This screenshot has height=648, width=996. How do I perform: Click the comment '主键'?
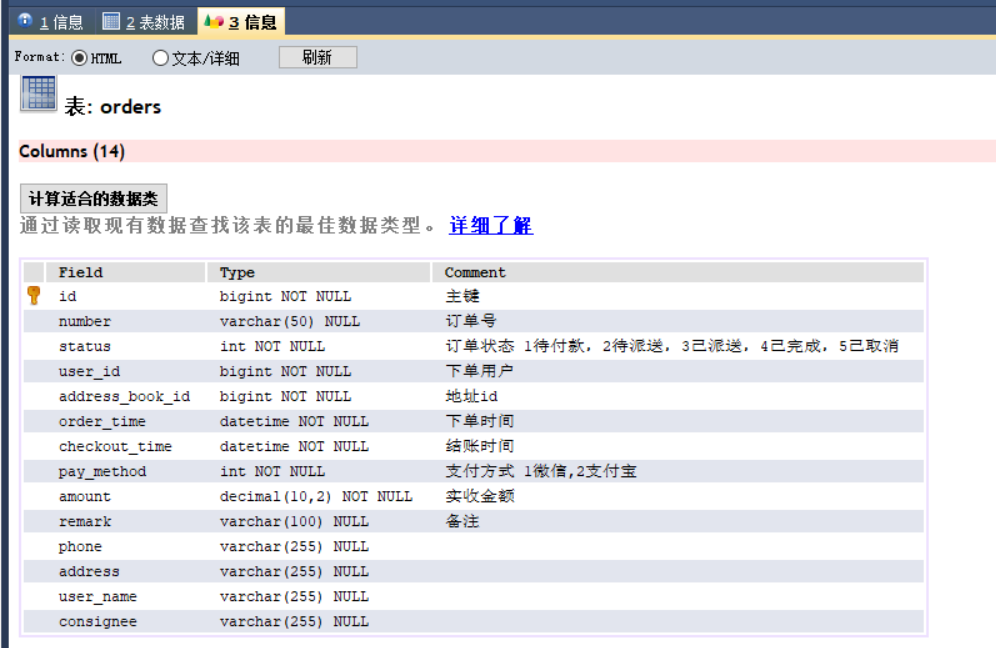pos(462,296)
